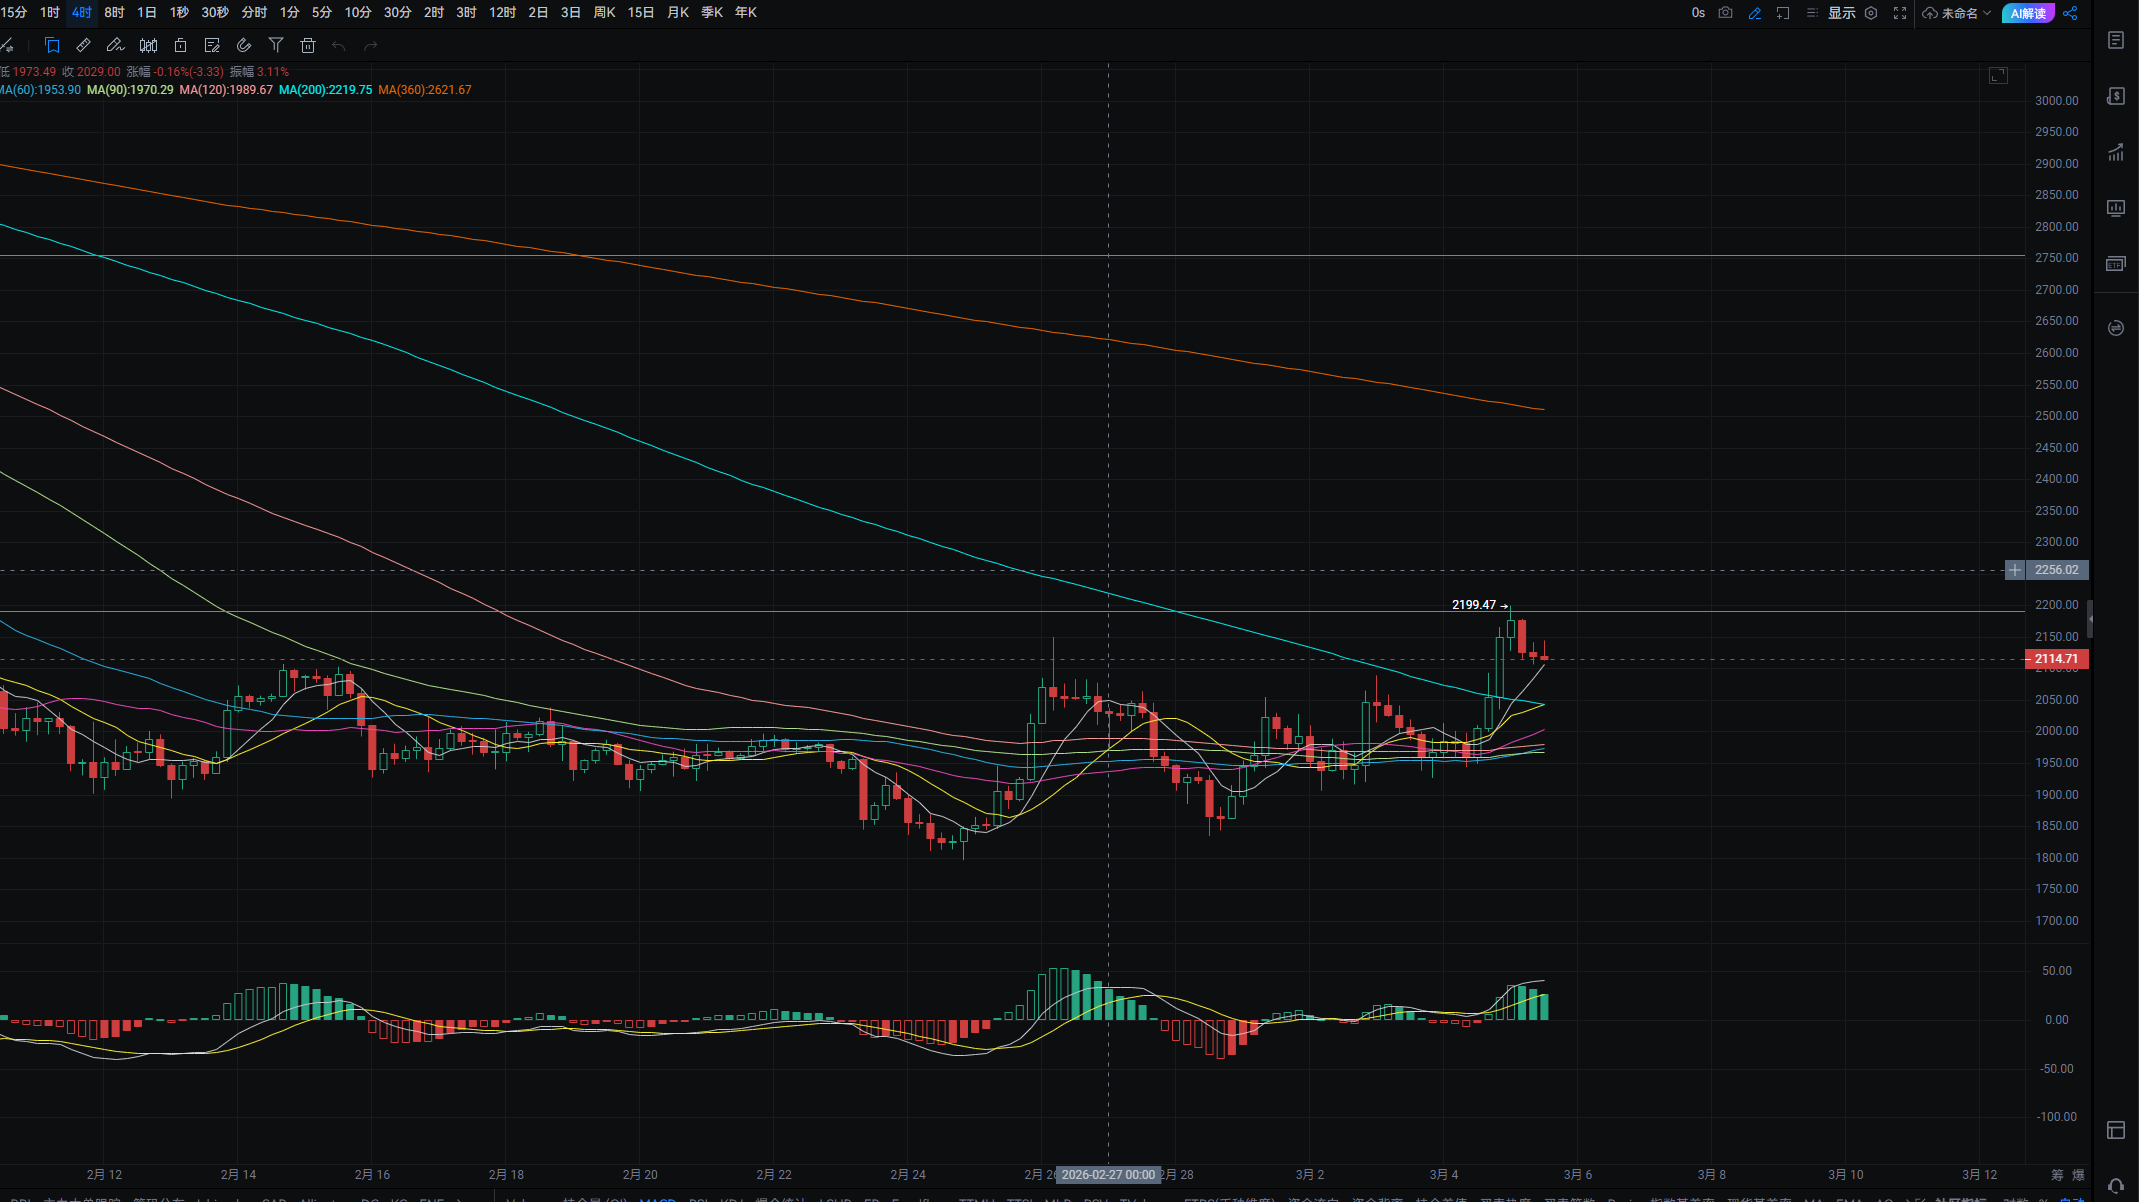Click the headset support icon
The height and width of the screenshot is (1202, 2139).
(2115, 1186)
